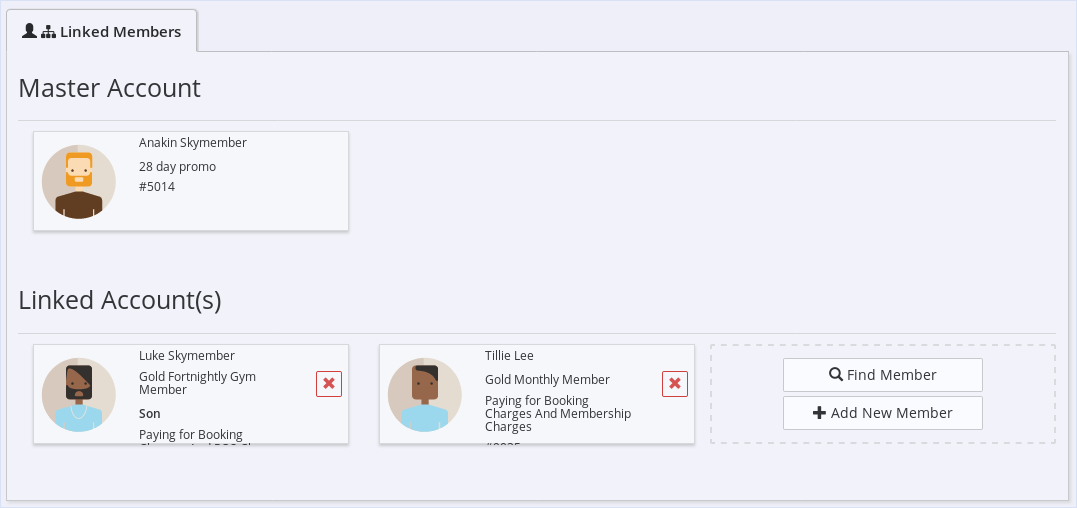The width and height of the screenshot is (1077, 508).
Task: Click the magnifier icon in Find Member
Action: point(836,375)
